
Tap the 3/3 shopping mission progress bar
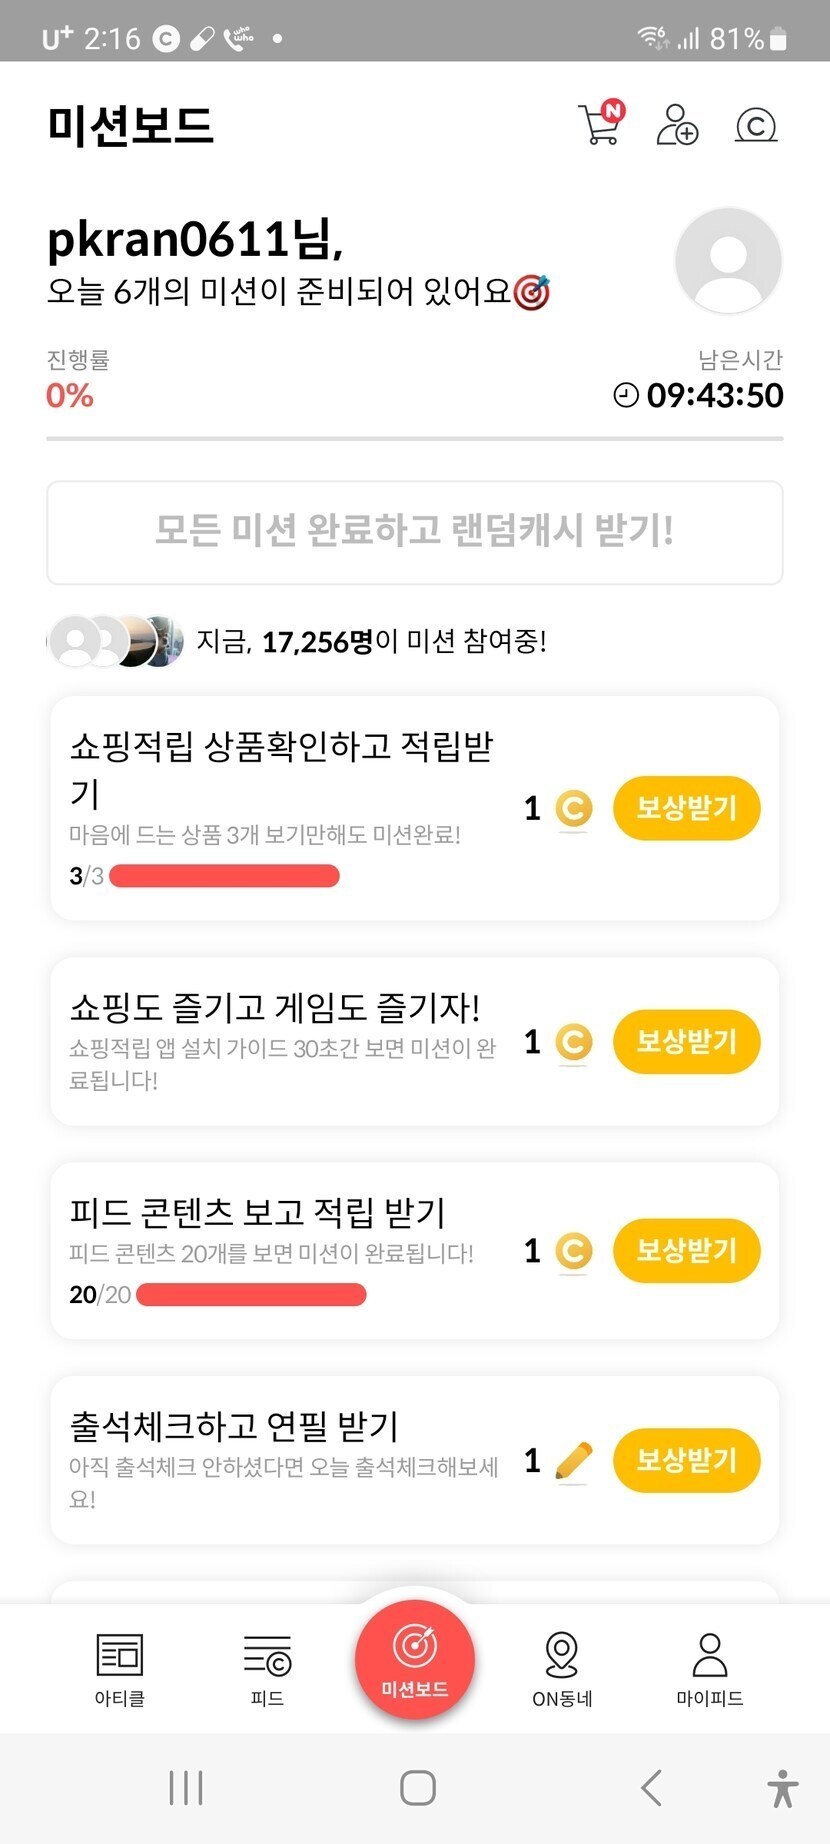(x=224, y=877)
